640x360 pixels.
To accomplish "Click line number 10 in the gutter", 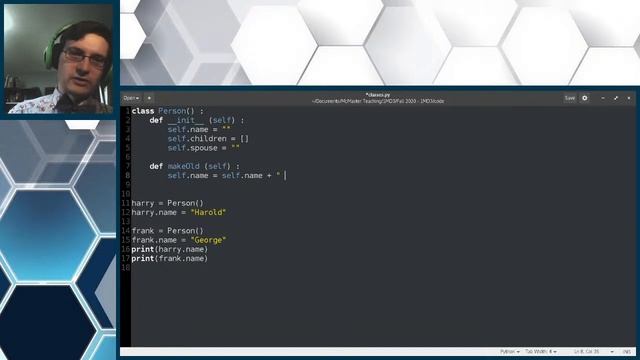I will pos(126,194).
